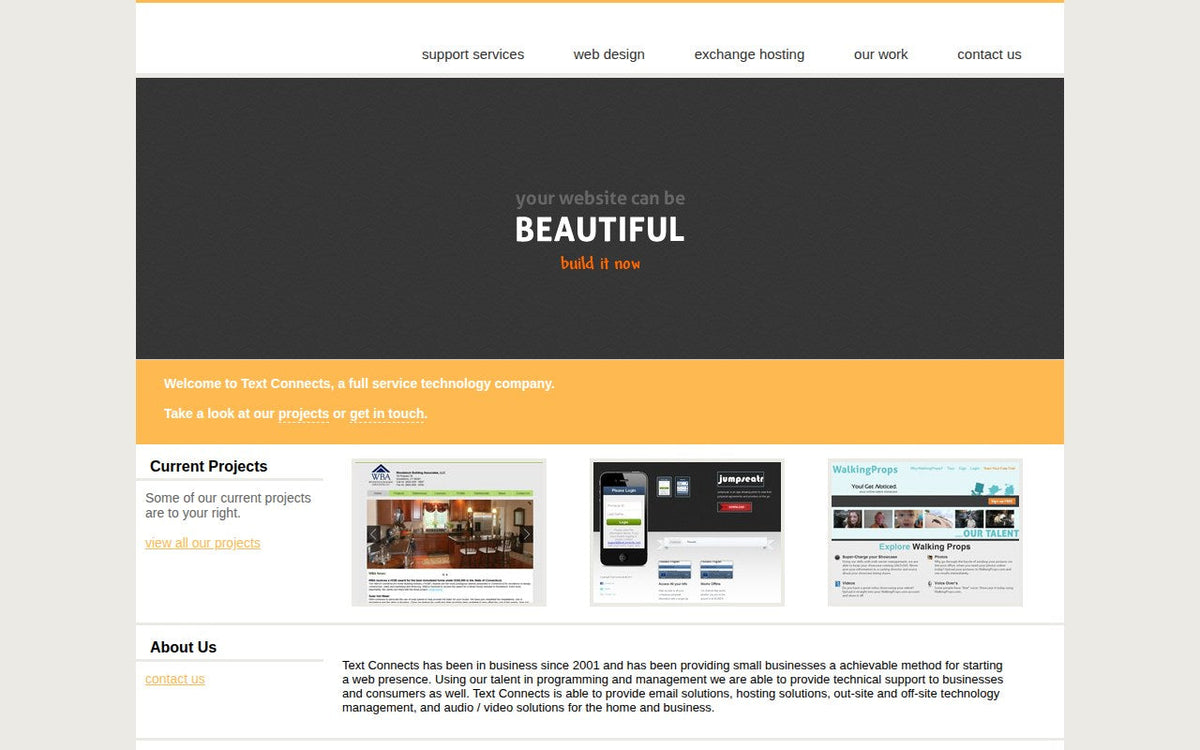Open the jumpseats mobile app project thumbnail
1200x750 pixels.
(x=687, y=532)
